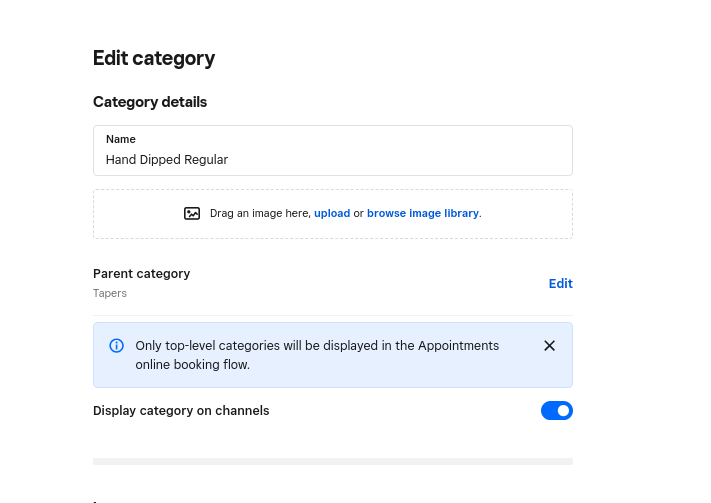711x503 pixels.
Task: Dismiss the top-level categories info banner
Action: 549,346
